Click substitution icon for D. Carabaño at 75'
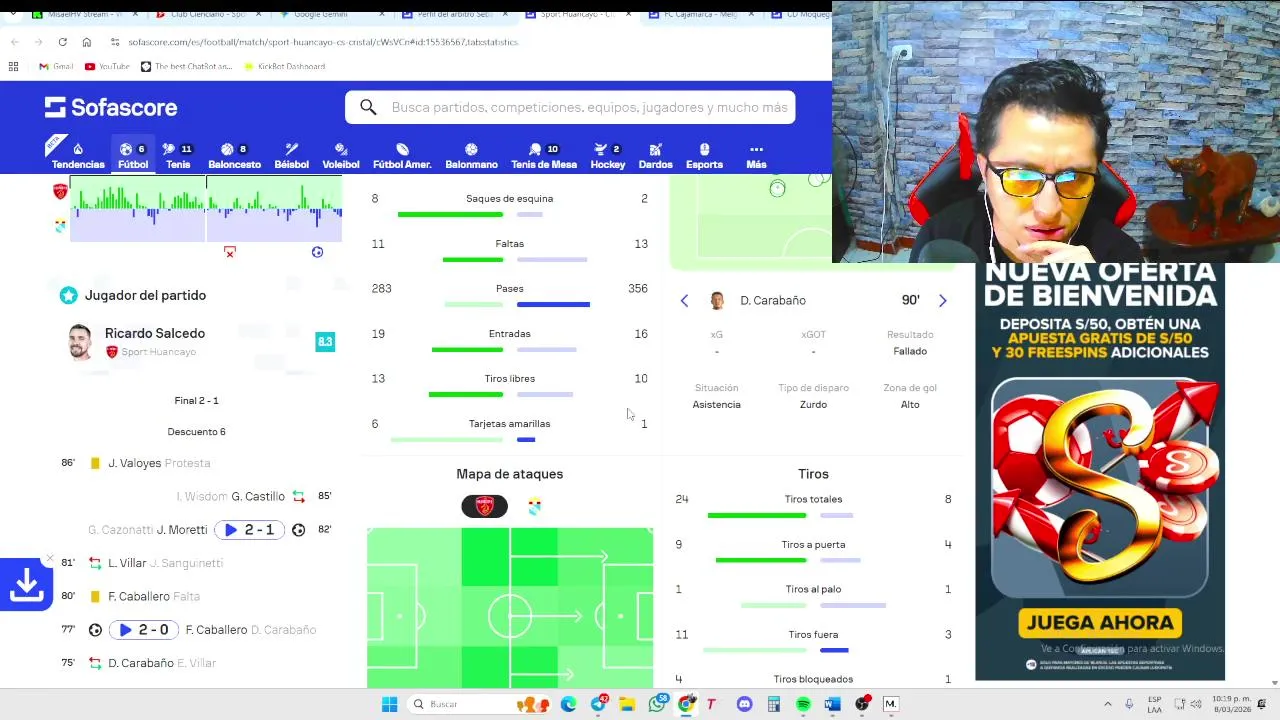This screenshot has height=720, width=1280. [x=95, y=663]
